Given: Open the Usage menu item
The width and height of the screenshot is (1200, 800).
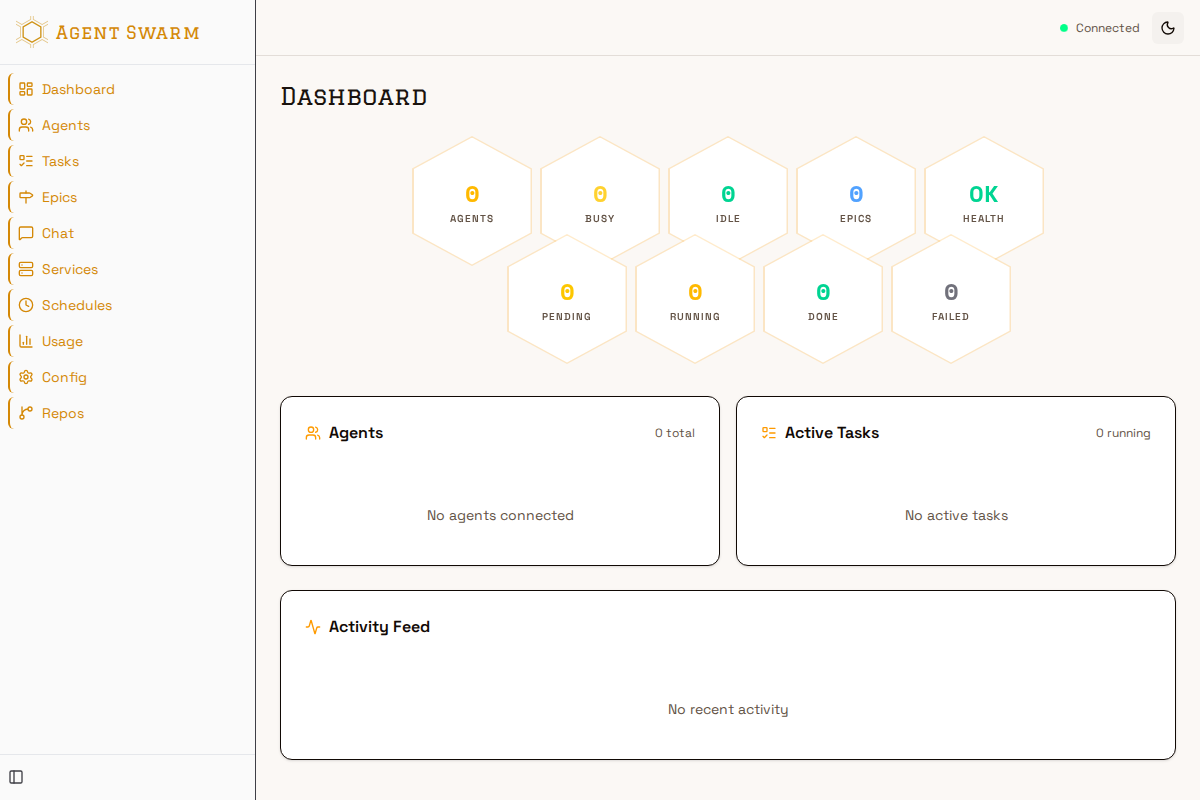Looking at the screenshot, I should coord(62,341).
